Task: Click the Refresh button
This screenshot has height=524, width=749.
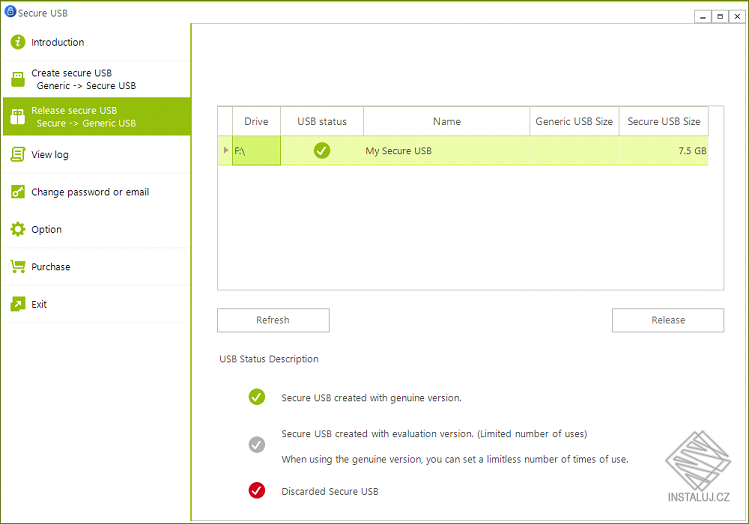Action: (x=273, y=320)
